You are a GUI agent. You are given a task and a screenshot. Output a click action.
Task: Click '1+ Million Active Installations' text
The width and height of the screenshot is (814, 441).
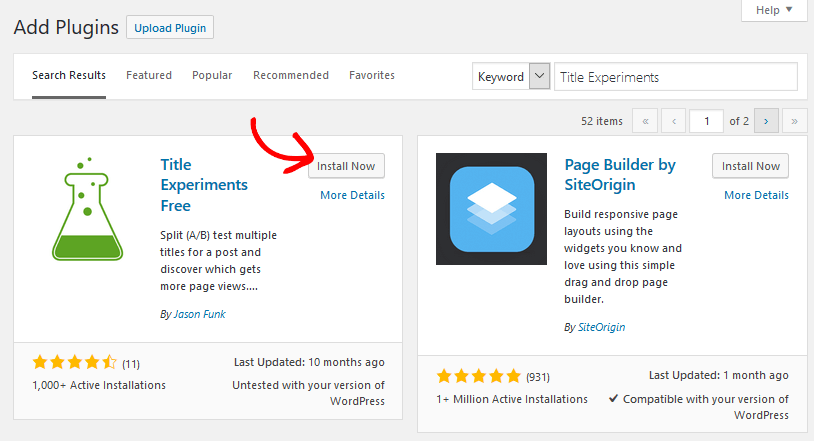pyautogui.click(x=512, y=399)
